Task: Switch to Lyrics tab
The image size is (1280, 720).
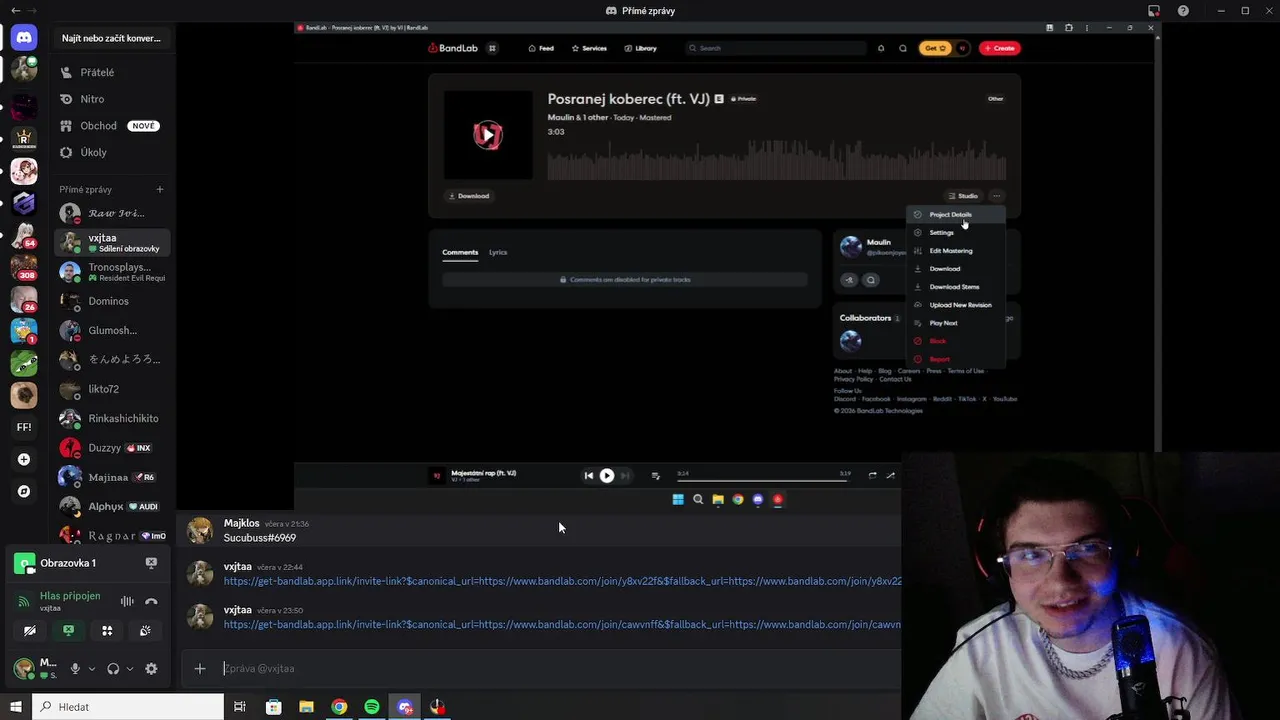Action: [498, 252]
